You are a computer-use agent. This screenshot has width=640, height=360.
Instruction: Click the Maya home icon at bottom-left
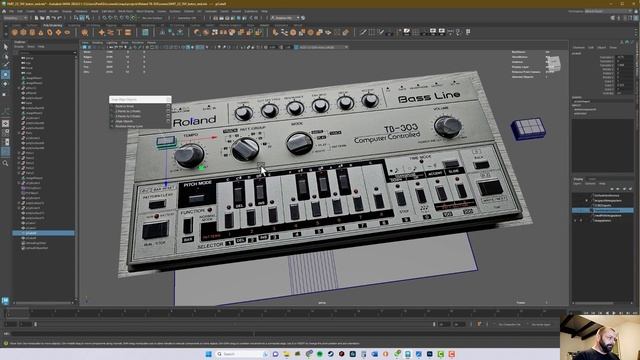(x=5, y=301)
